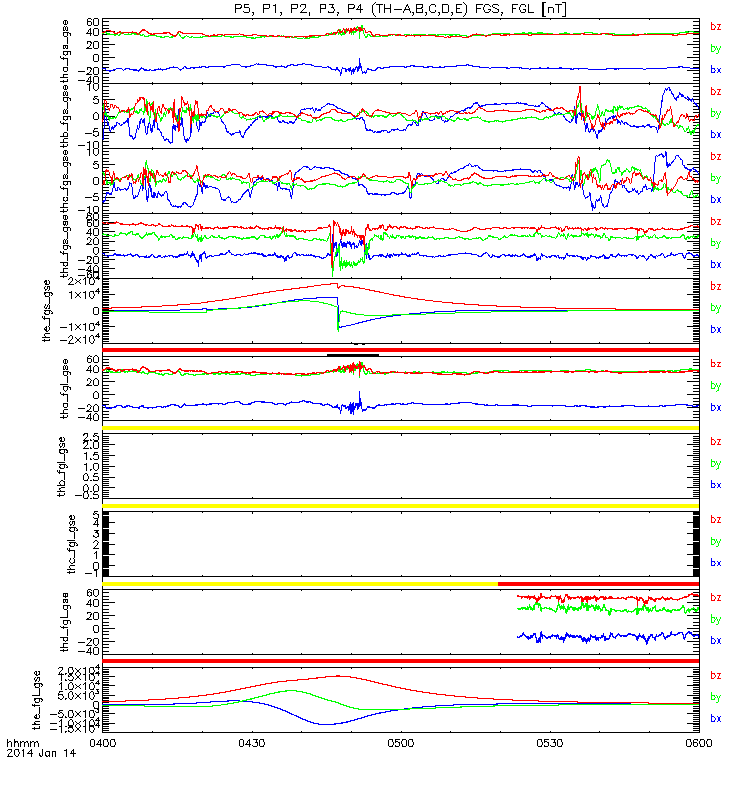Click the '2014 Jan 14' date label

click(41, 753)
